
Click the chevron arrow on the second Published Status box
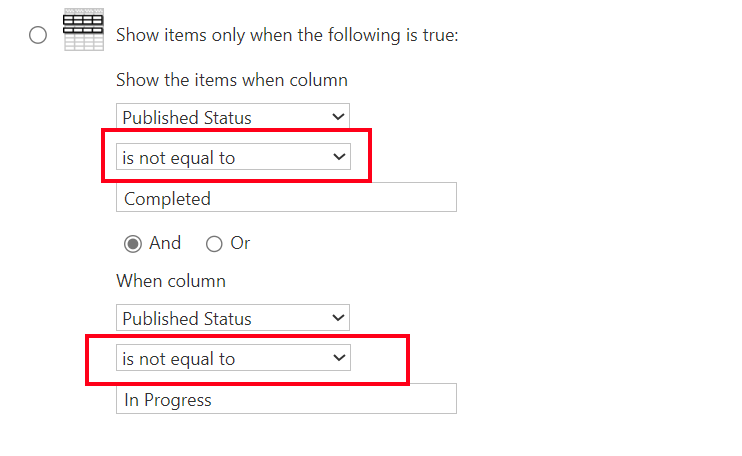(338, 318)
